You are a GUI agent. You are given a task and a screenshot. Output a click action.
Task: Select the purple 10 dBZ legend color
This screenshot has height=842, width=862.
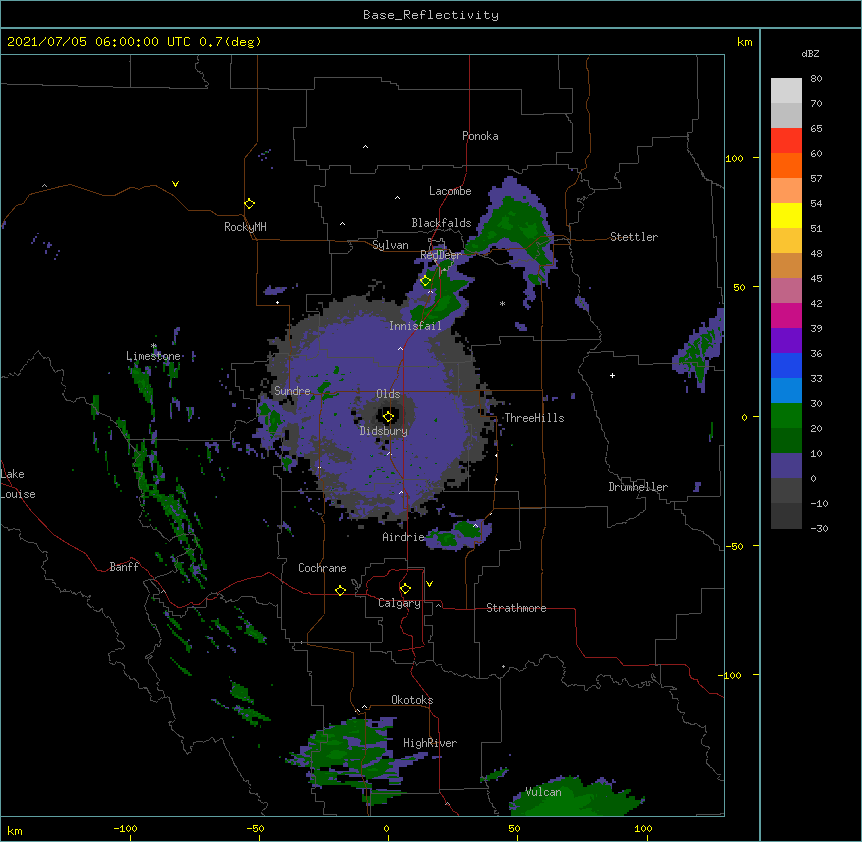(x=786, y=466)
